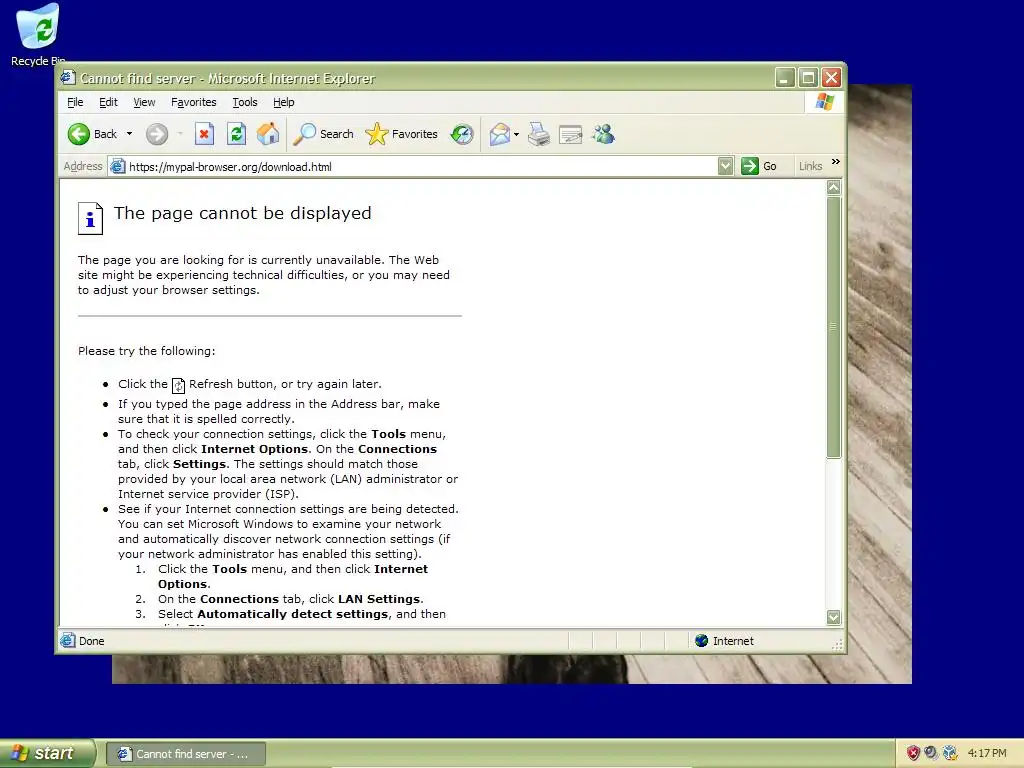This screenshot has width=1024, height=768.
Task: Open the Help menu
Action: (283, 102)
